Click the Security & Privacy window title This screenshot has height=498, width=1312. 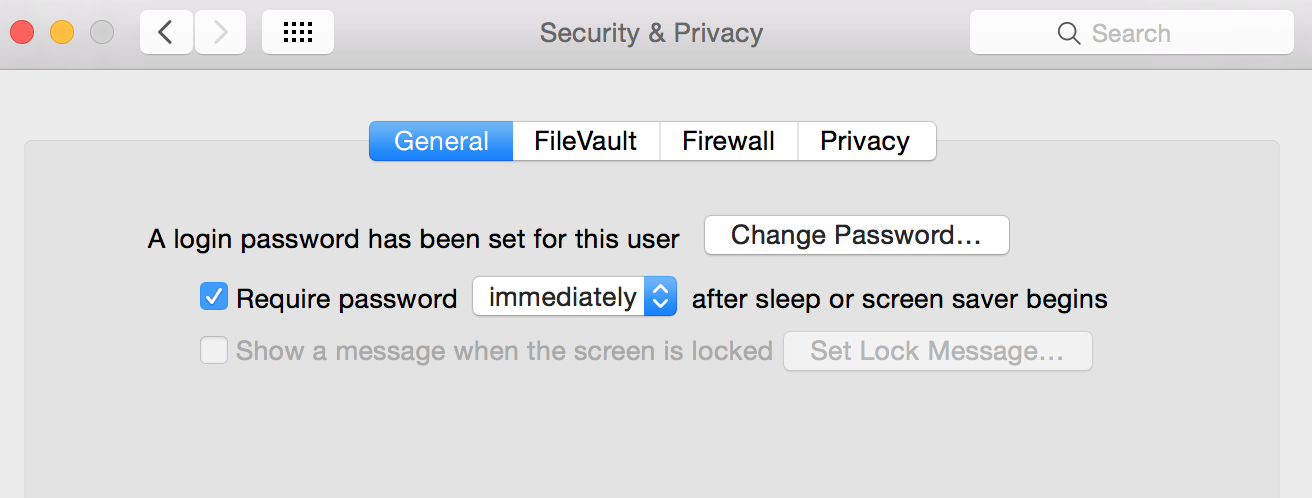[x=651, y=33]
